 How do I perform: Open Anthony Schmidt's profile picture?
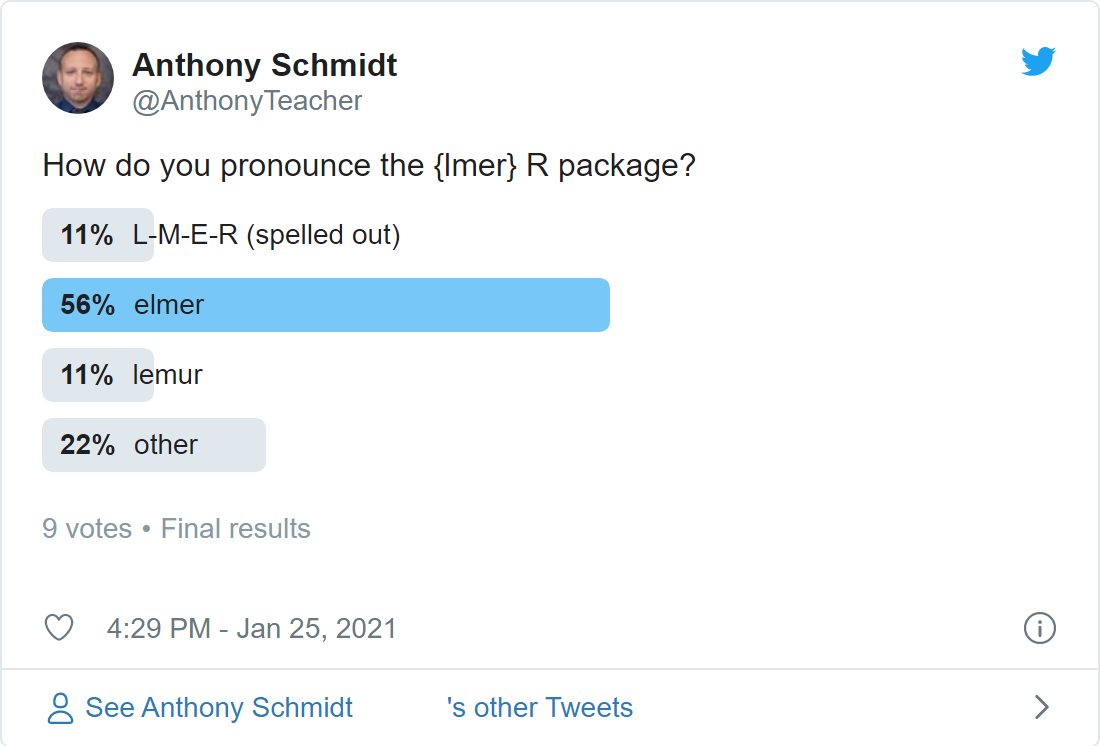(78, 78)
